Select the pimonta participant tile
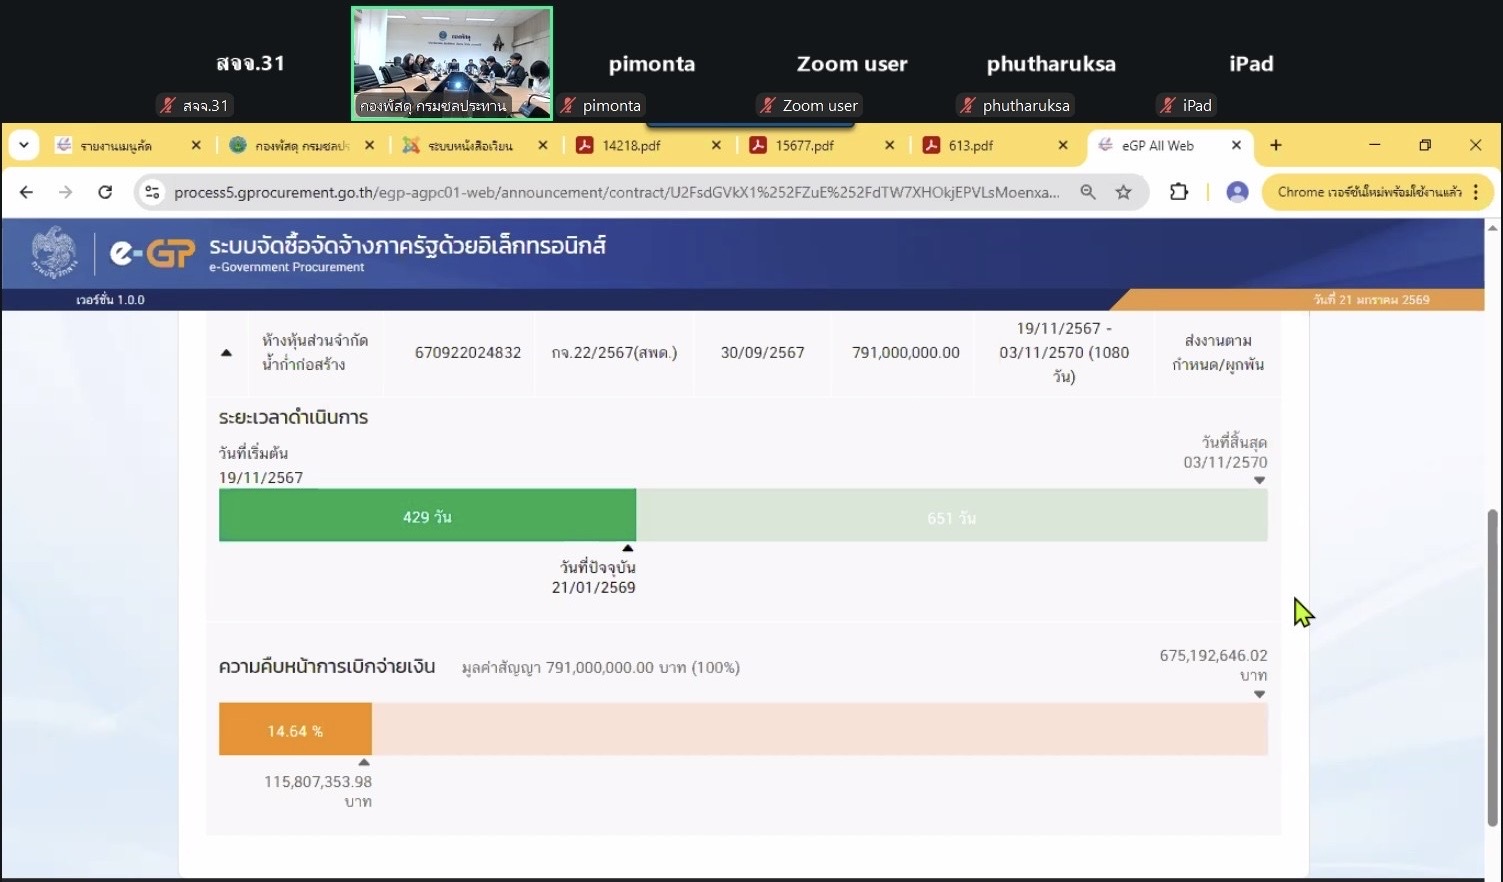 click(x=652, y=64)
